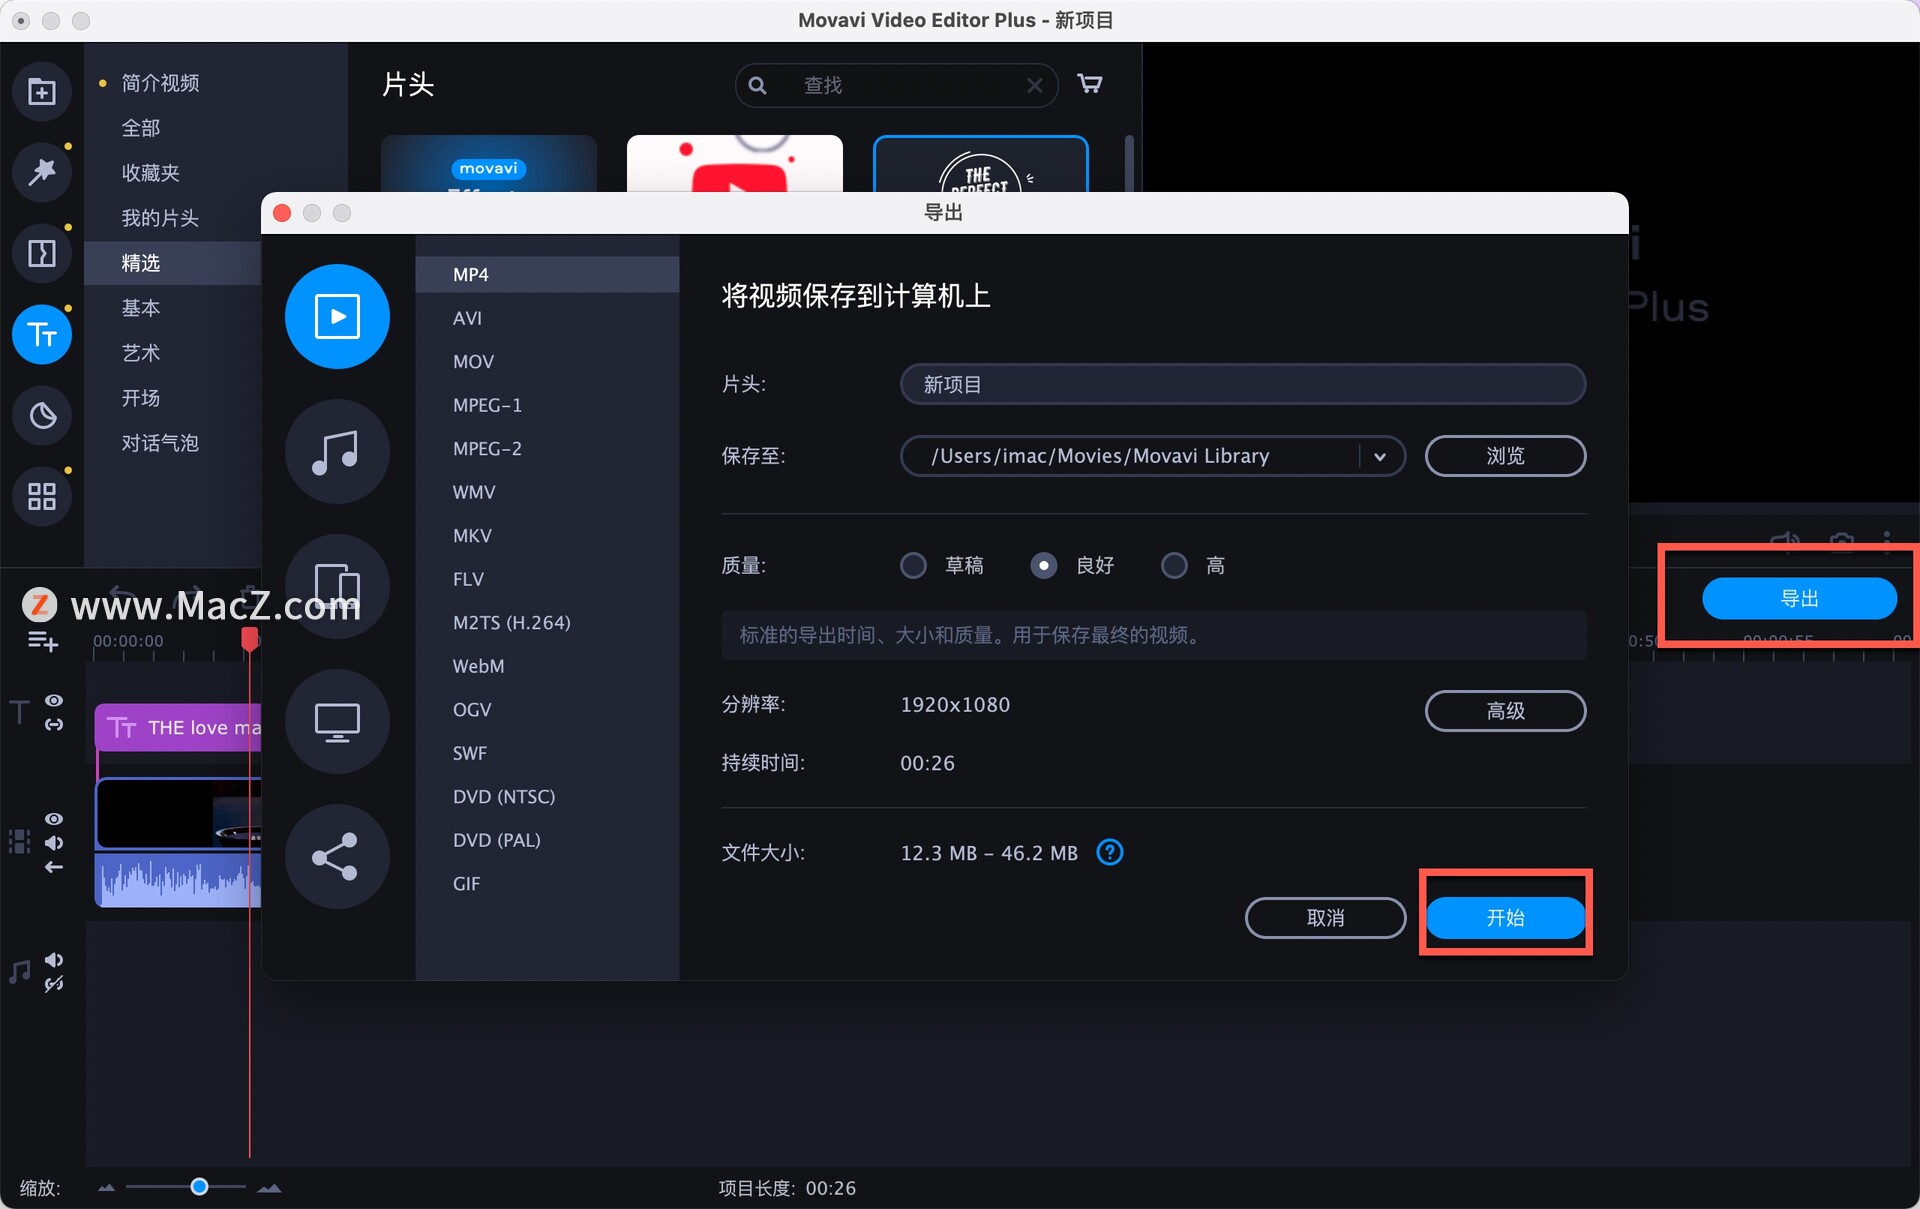Select MKV from the format list
Screen dimensions: 1920x1209
coord(471,535)
